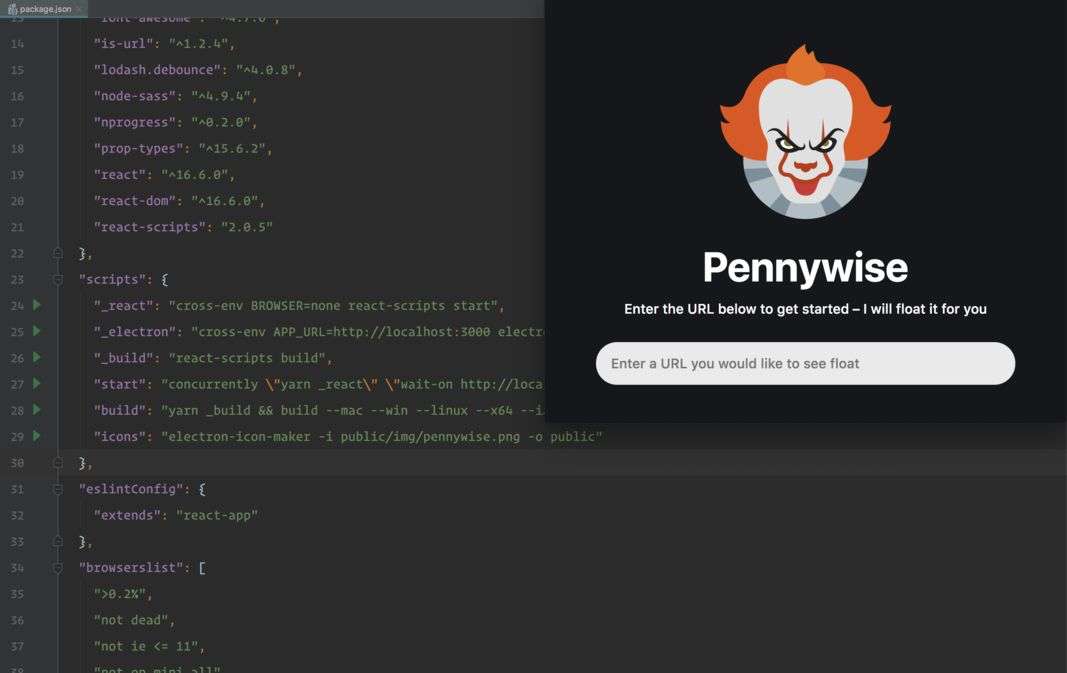1067x673 pixels.
Task: Close the package.json tab
Action: [79, 9]
